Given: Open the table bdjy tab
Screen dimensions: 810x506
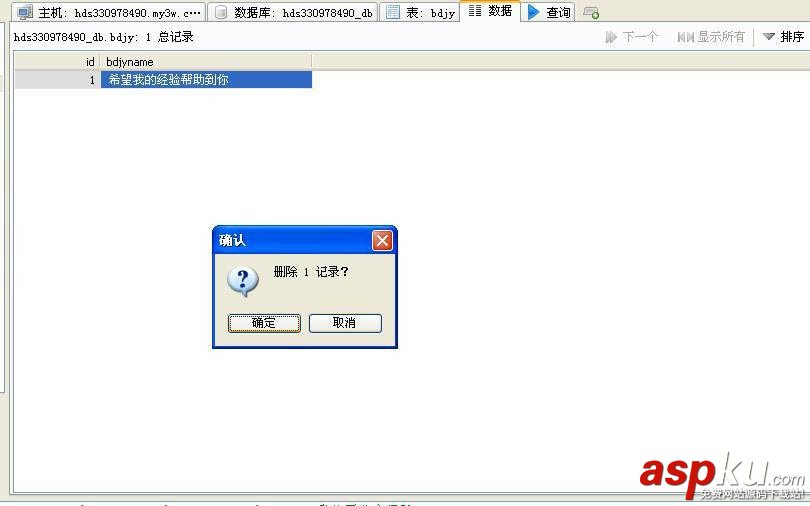Looking at the screenshot, I should point(419,12).
